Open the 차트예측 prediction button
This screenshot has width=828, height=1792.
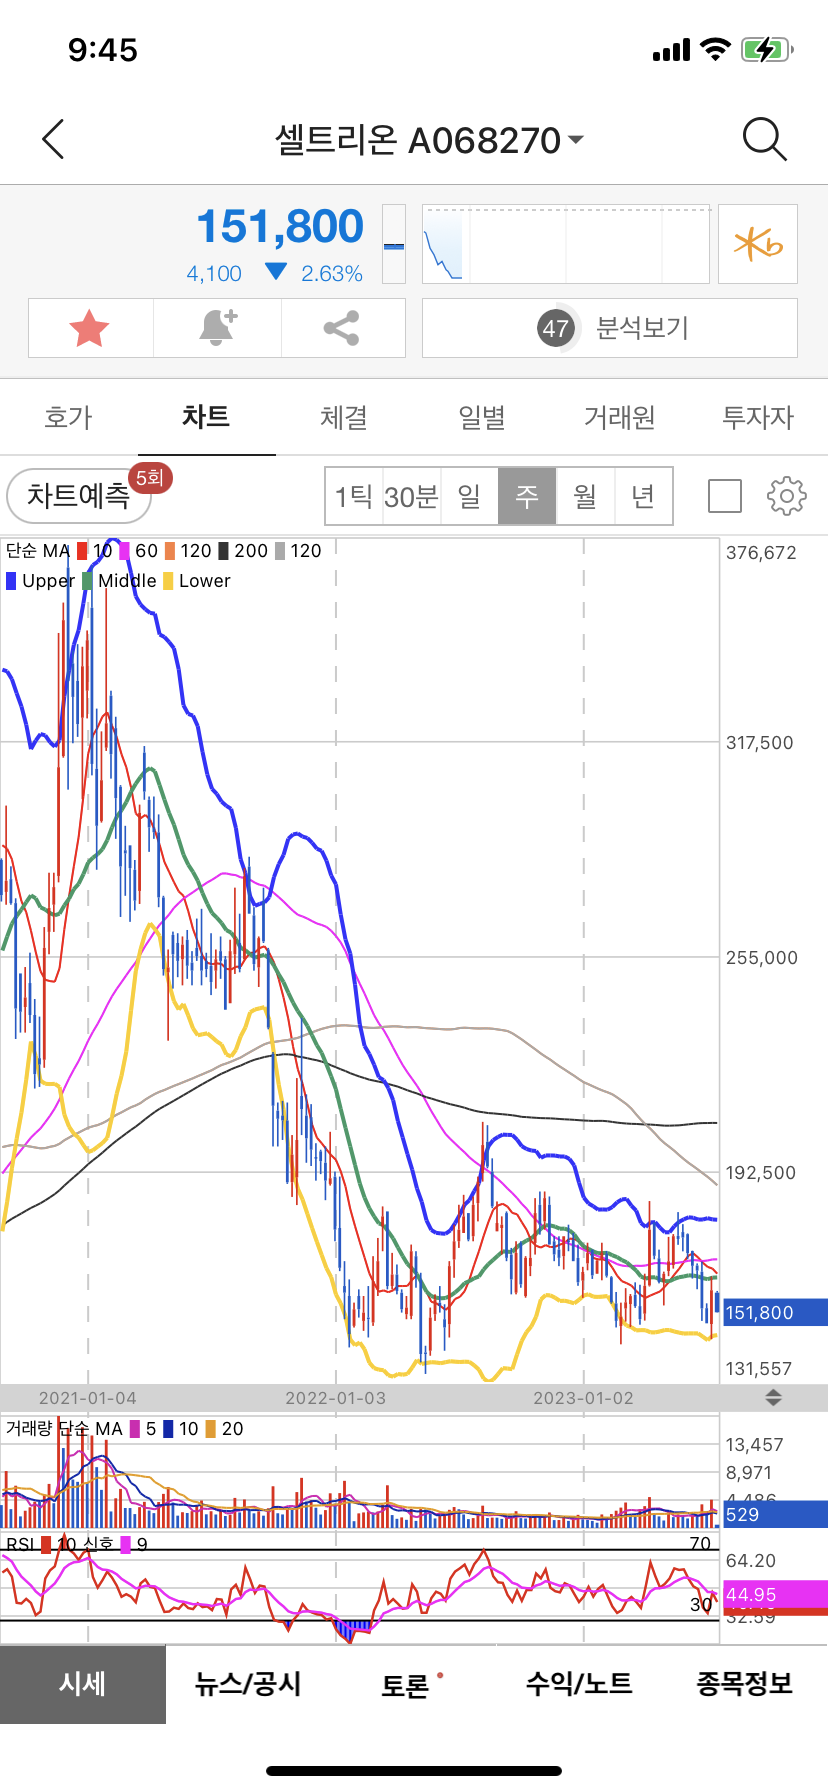click(79, 496)
